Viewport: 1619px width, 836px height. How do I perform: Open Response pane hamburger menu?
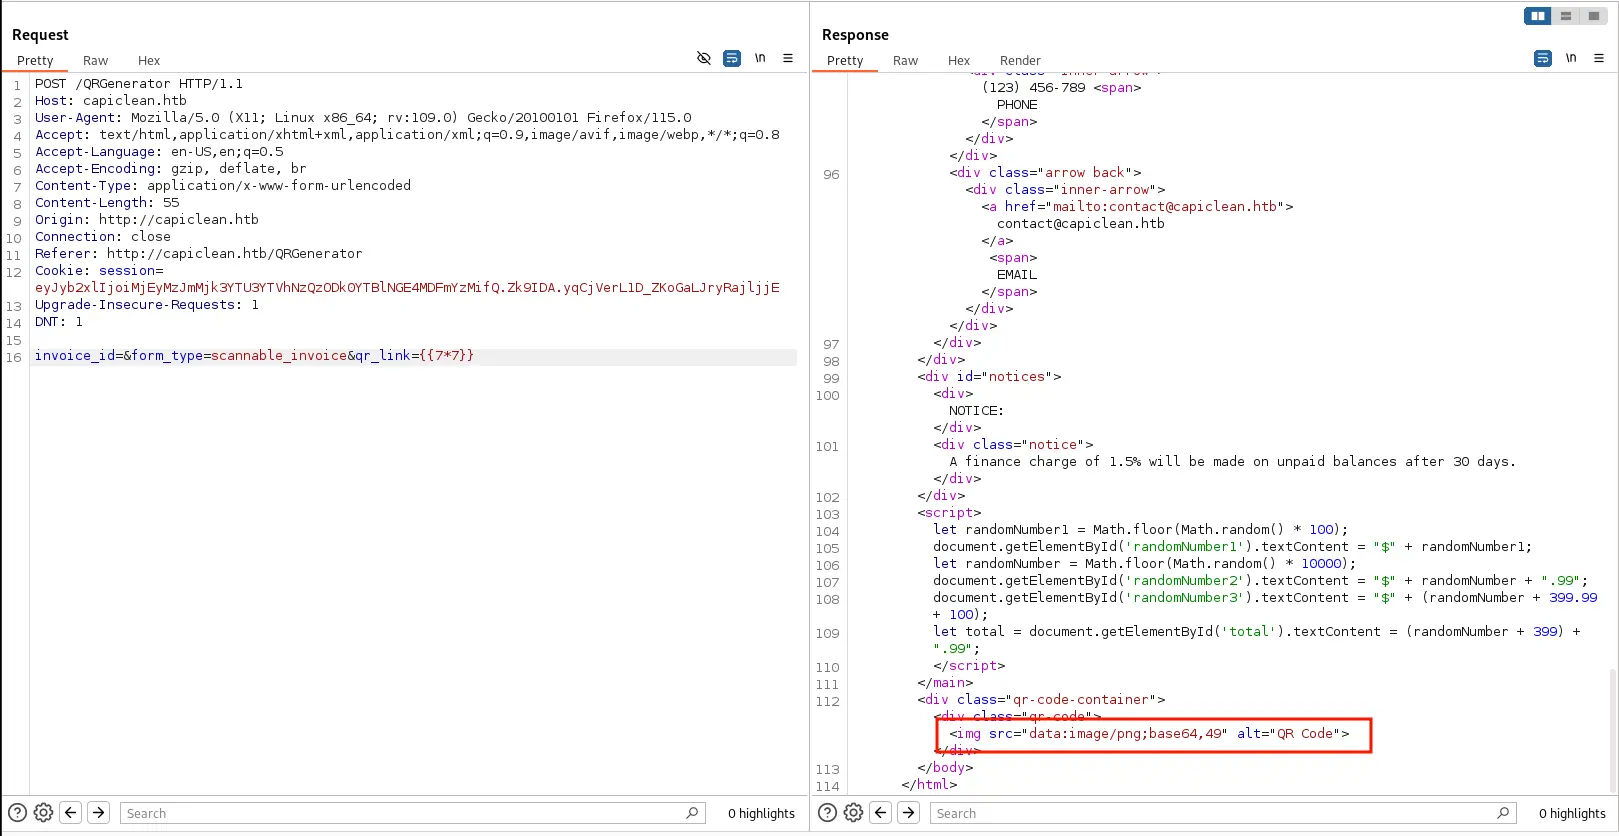pos(1599,58)
